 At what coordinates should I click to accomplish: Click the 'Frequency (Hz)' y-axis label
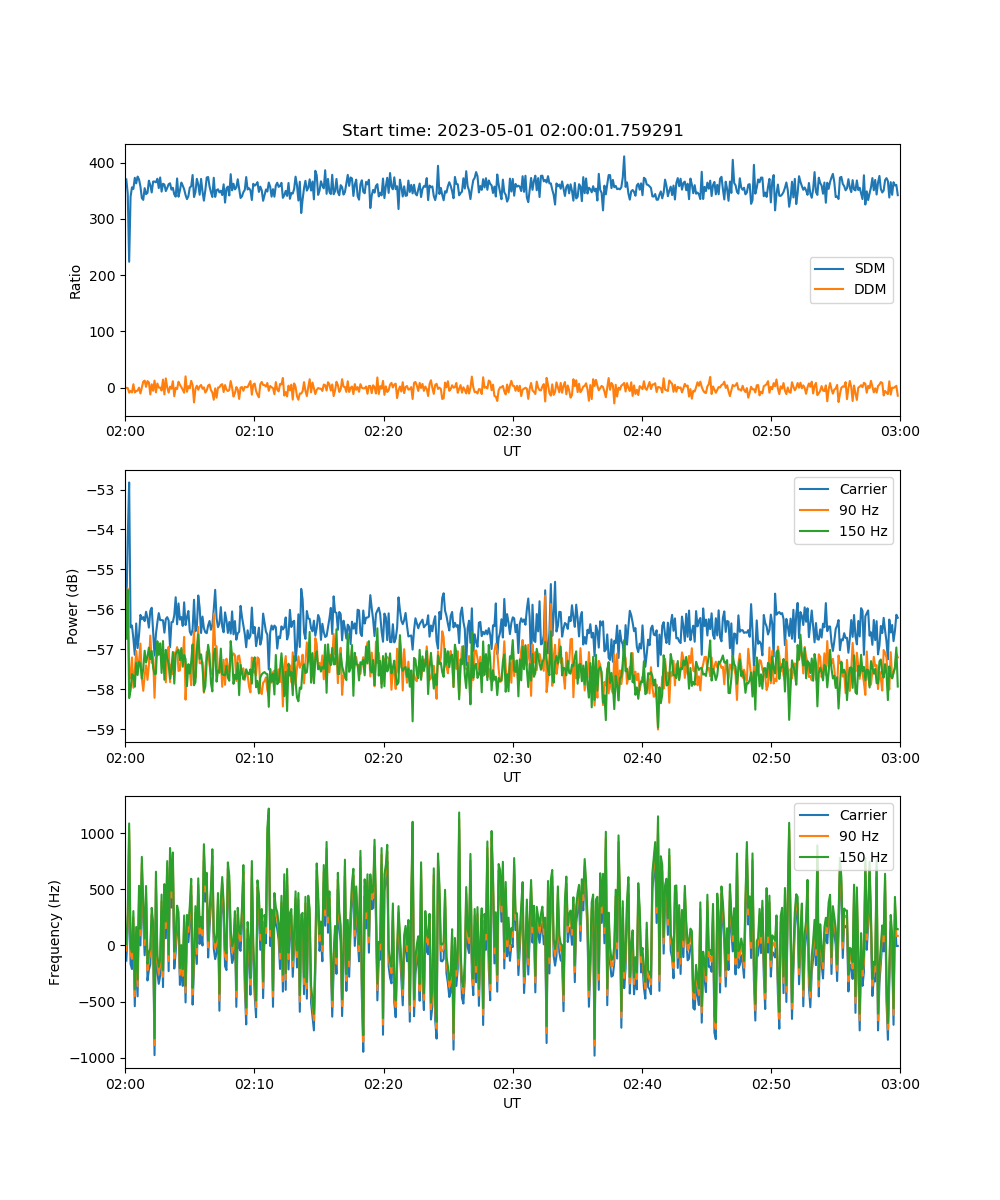click(55, 932)
